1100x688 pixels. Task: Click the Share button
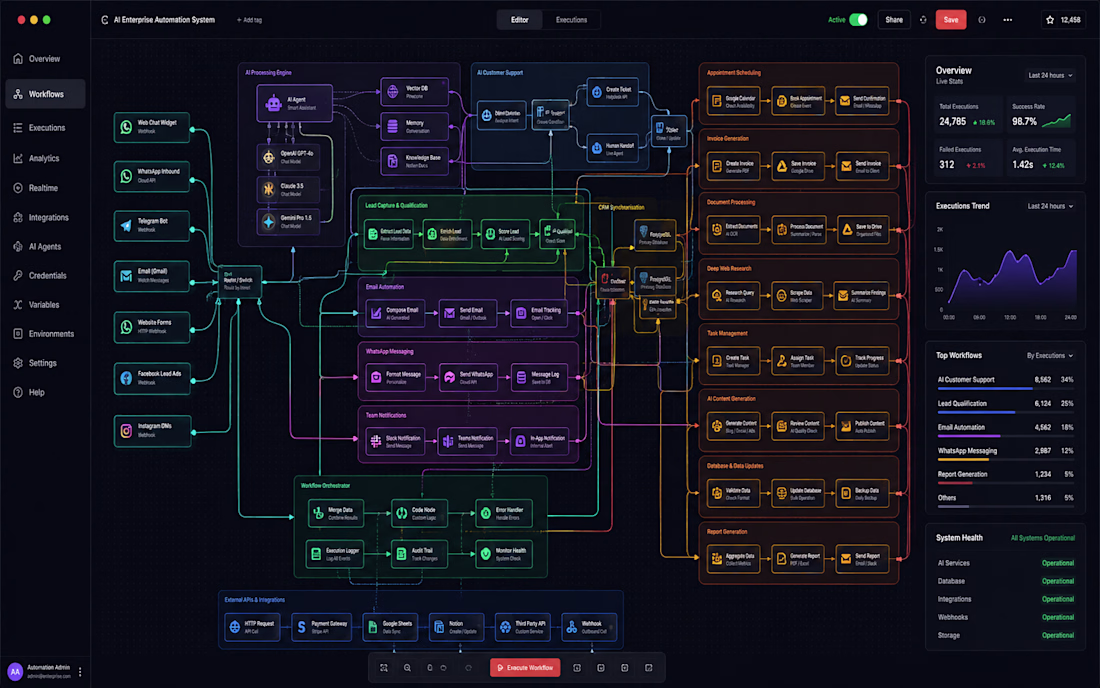pos(894,20)
